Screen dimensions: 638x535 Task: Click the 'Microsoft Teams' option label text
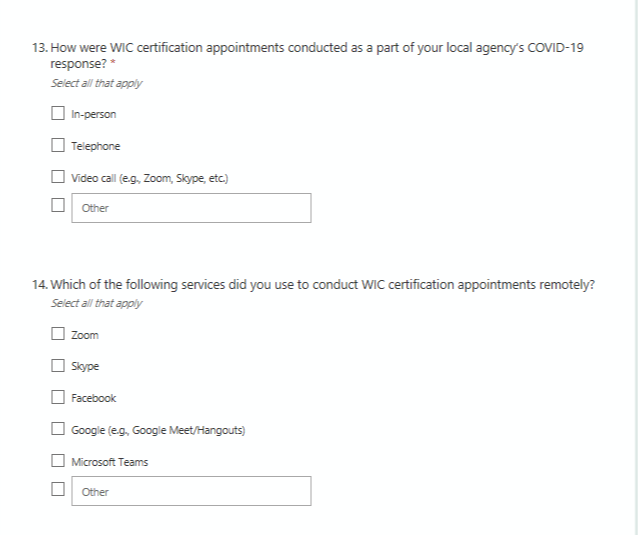click(110, 462)
